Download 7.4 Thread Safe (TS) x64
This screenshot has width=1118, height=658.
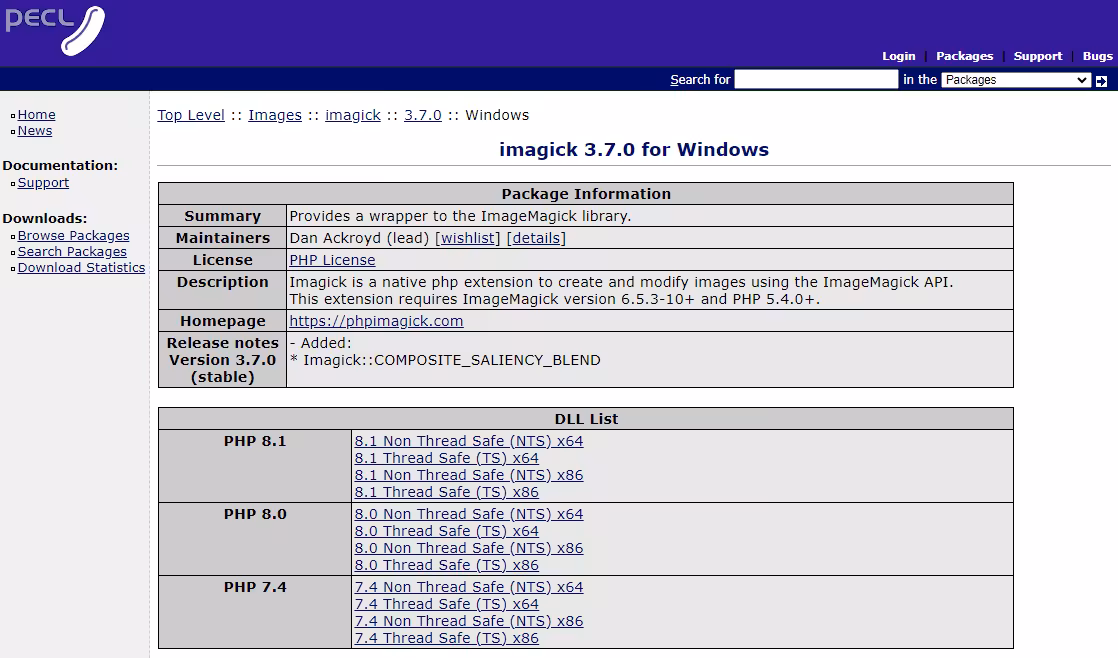(x=447, y=604)
